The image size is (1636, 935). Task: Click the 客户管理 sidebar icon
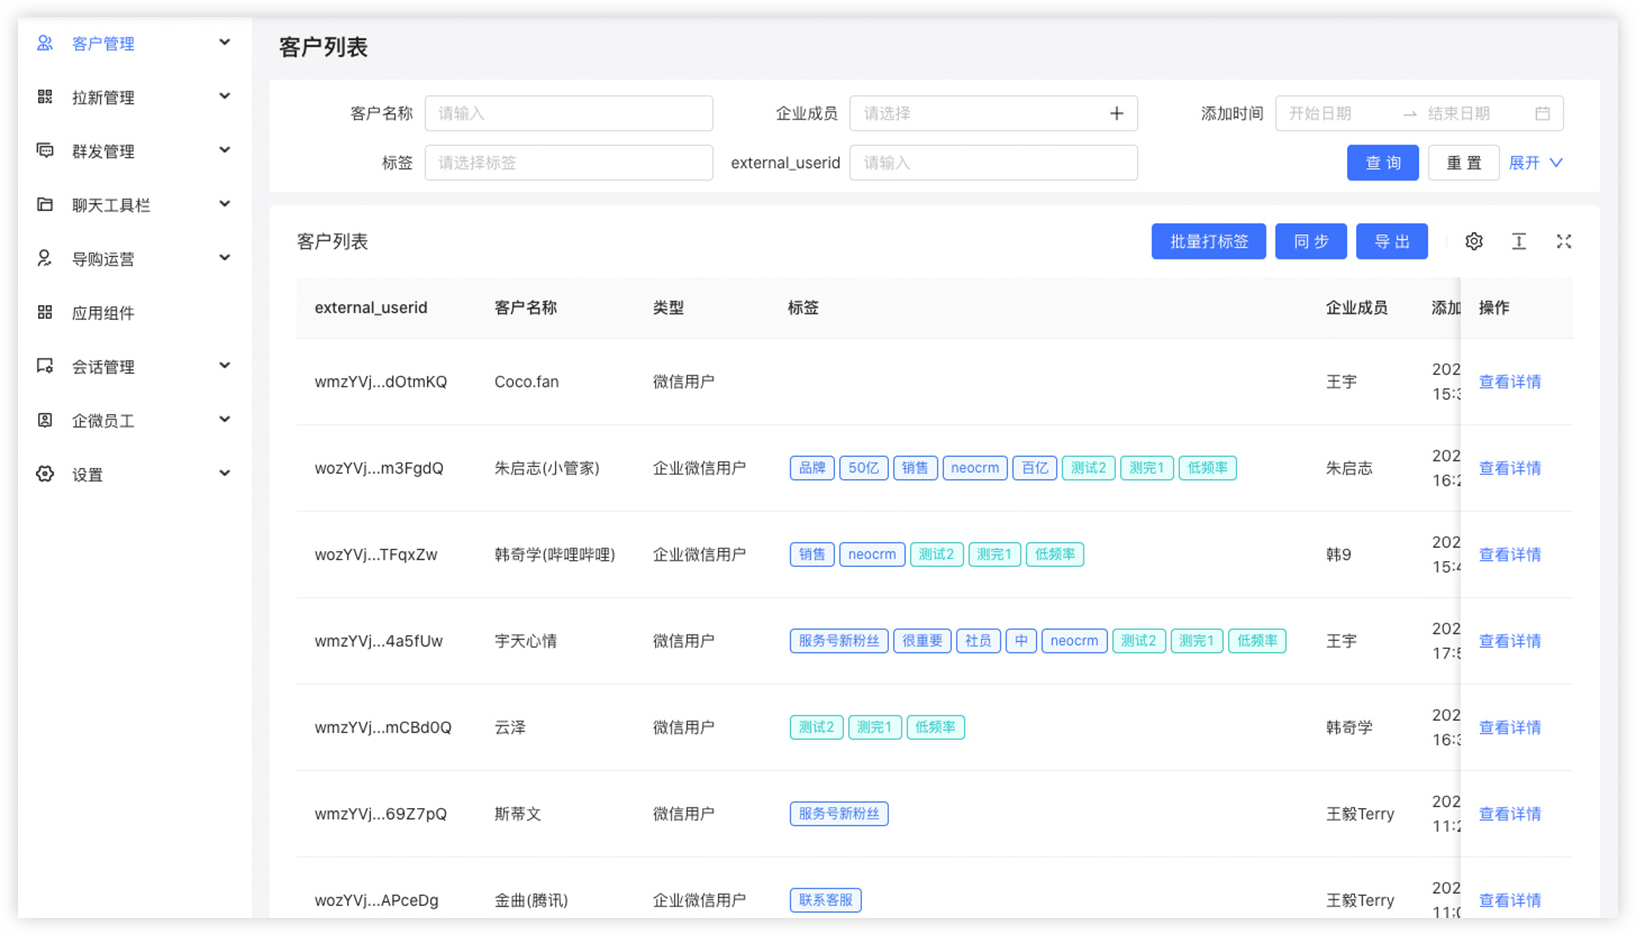(x=45, y=43)
